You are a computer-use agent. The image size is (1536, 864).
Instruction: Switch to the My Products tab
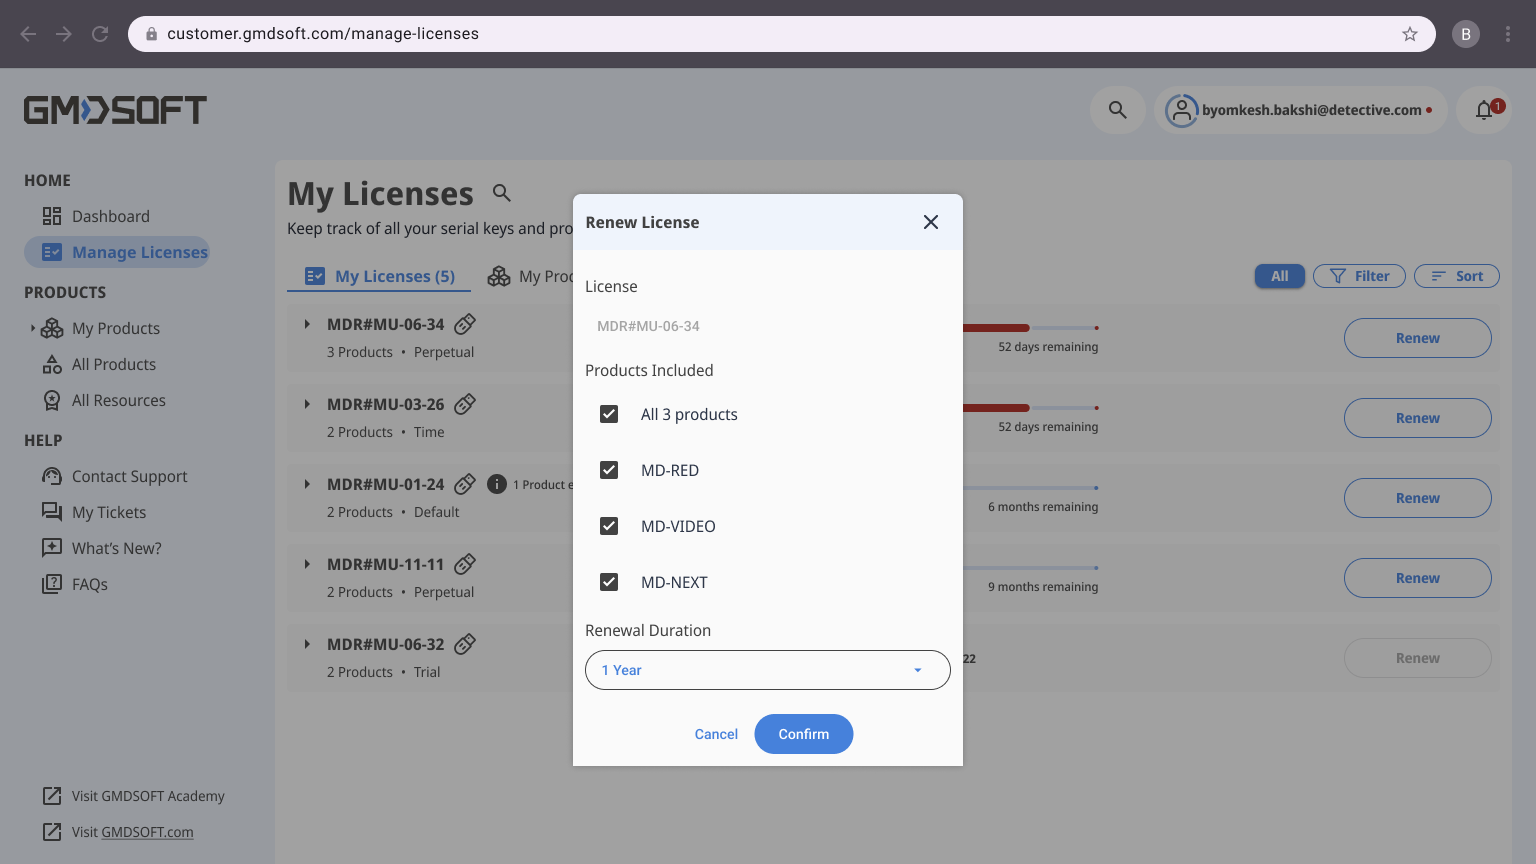pos(530,276)
